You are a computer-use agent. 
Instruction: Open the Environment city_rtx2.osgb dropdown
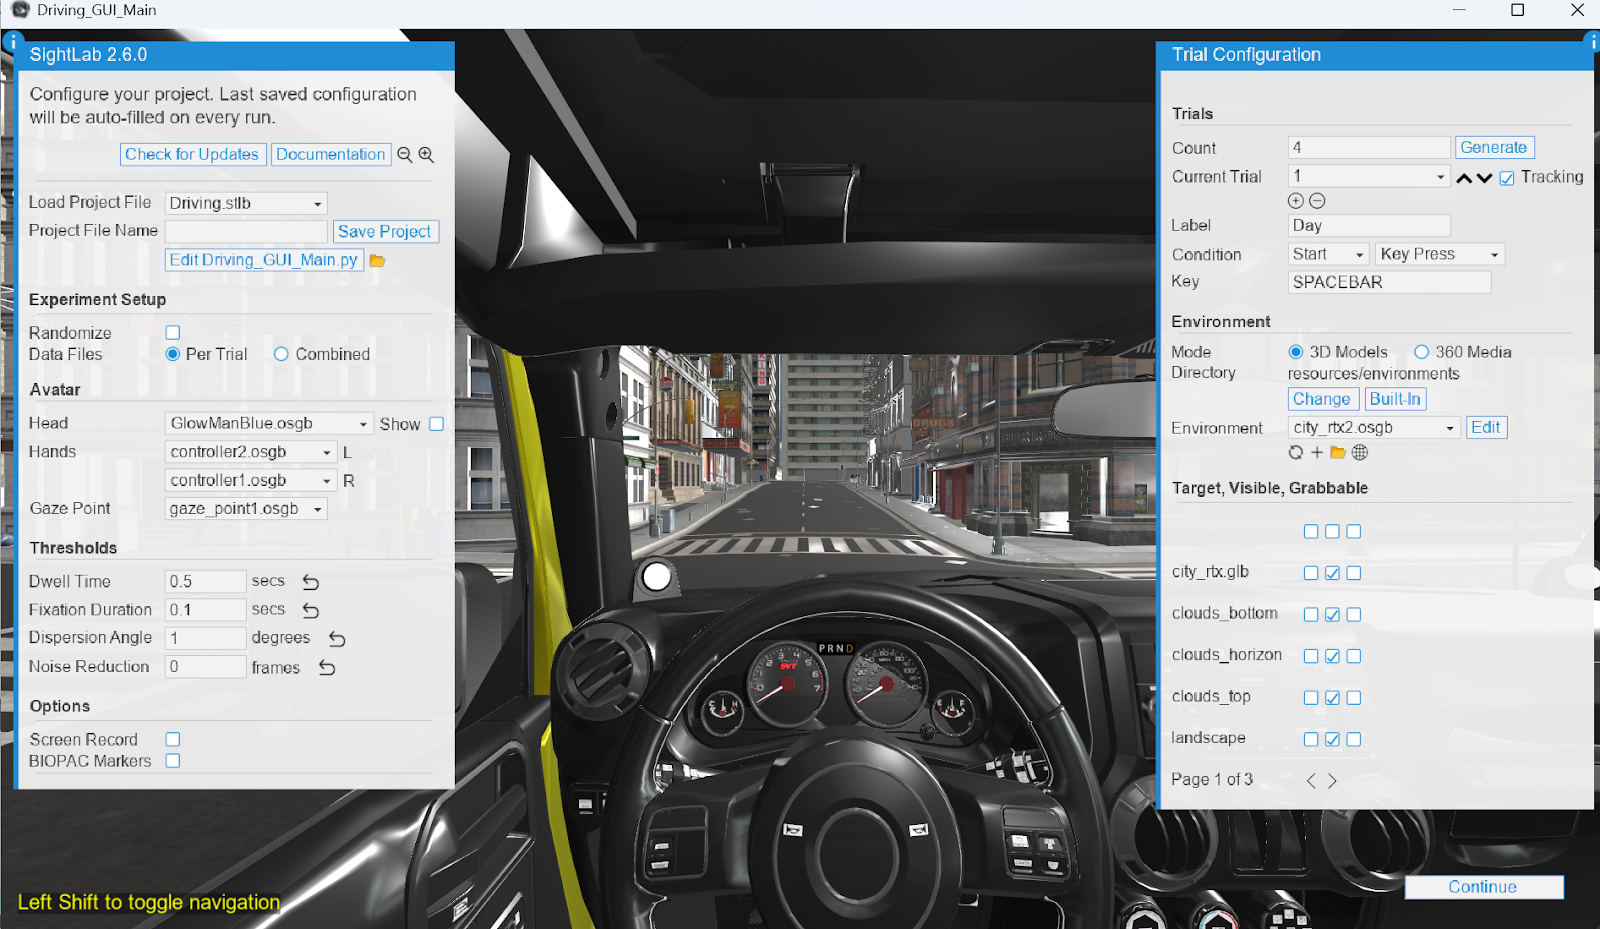(x=1374, y=428)
